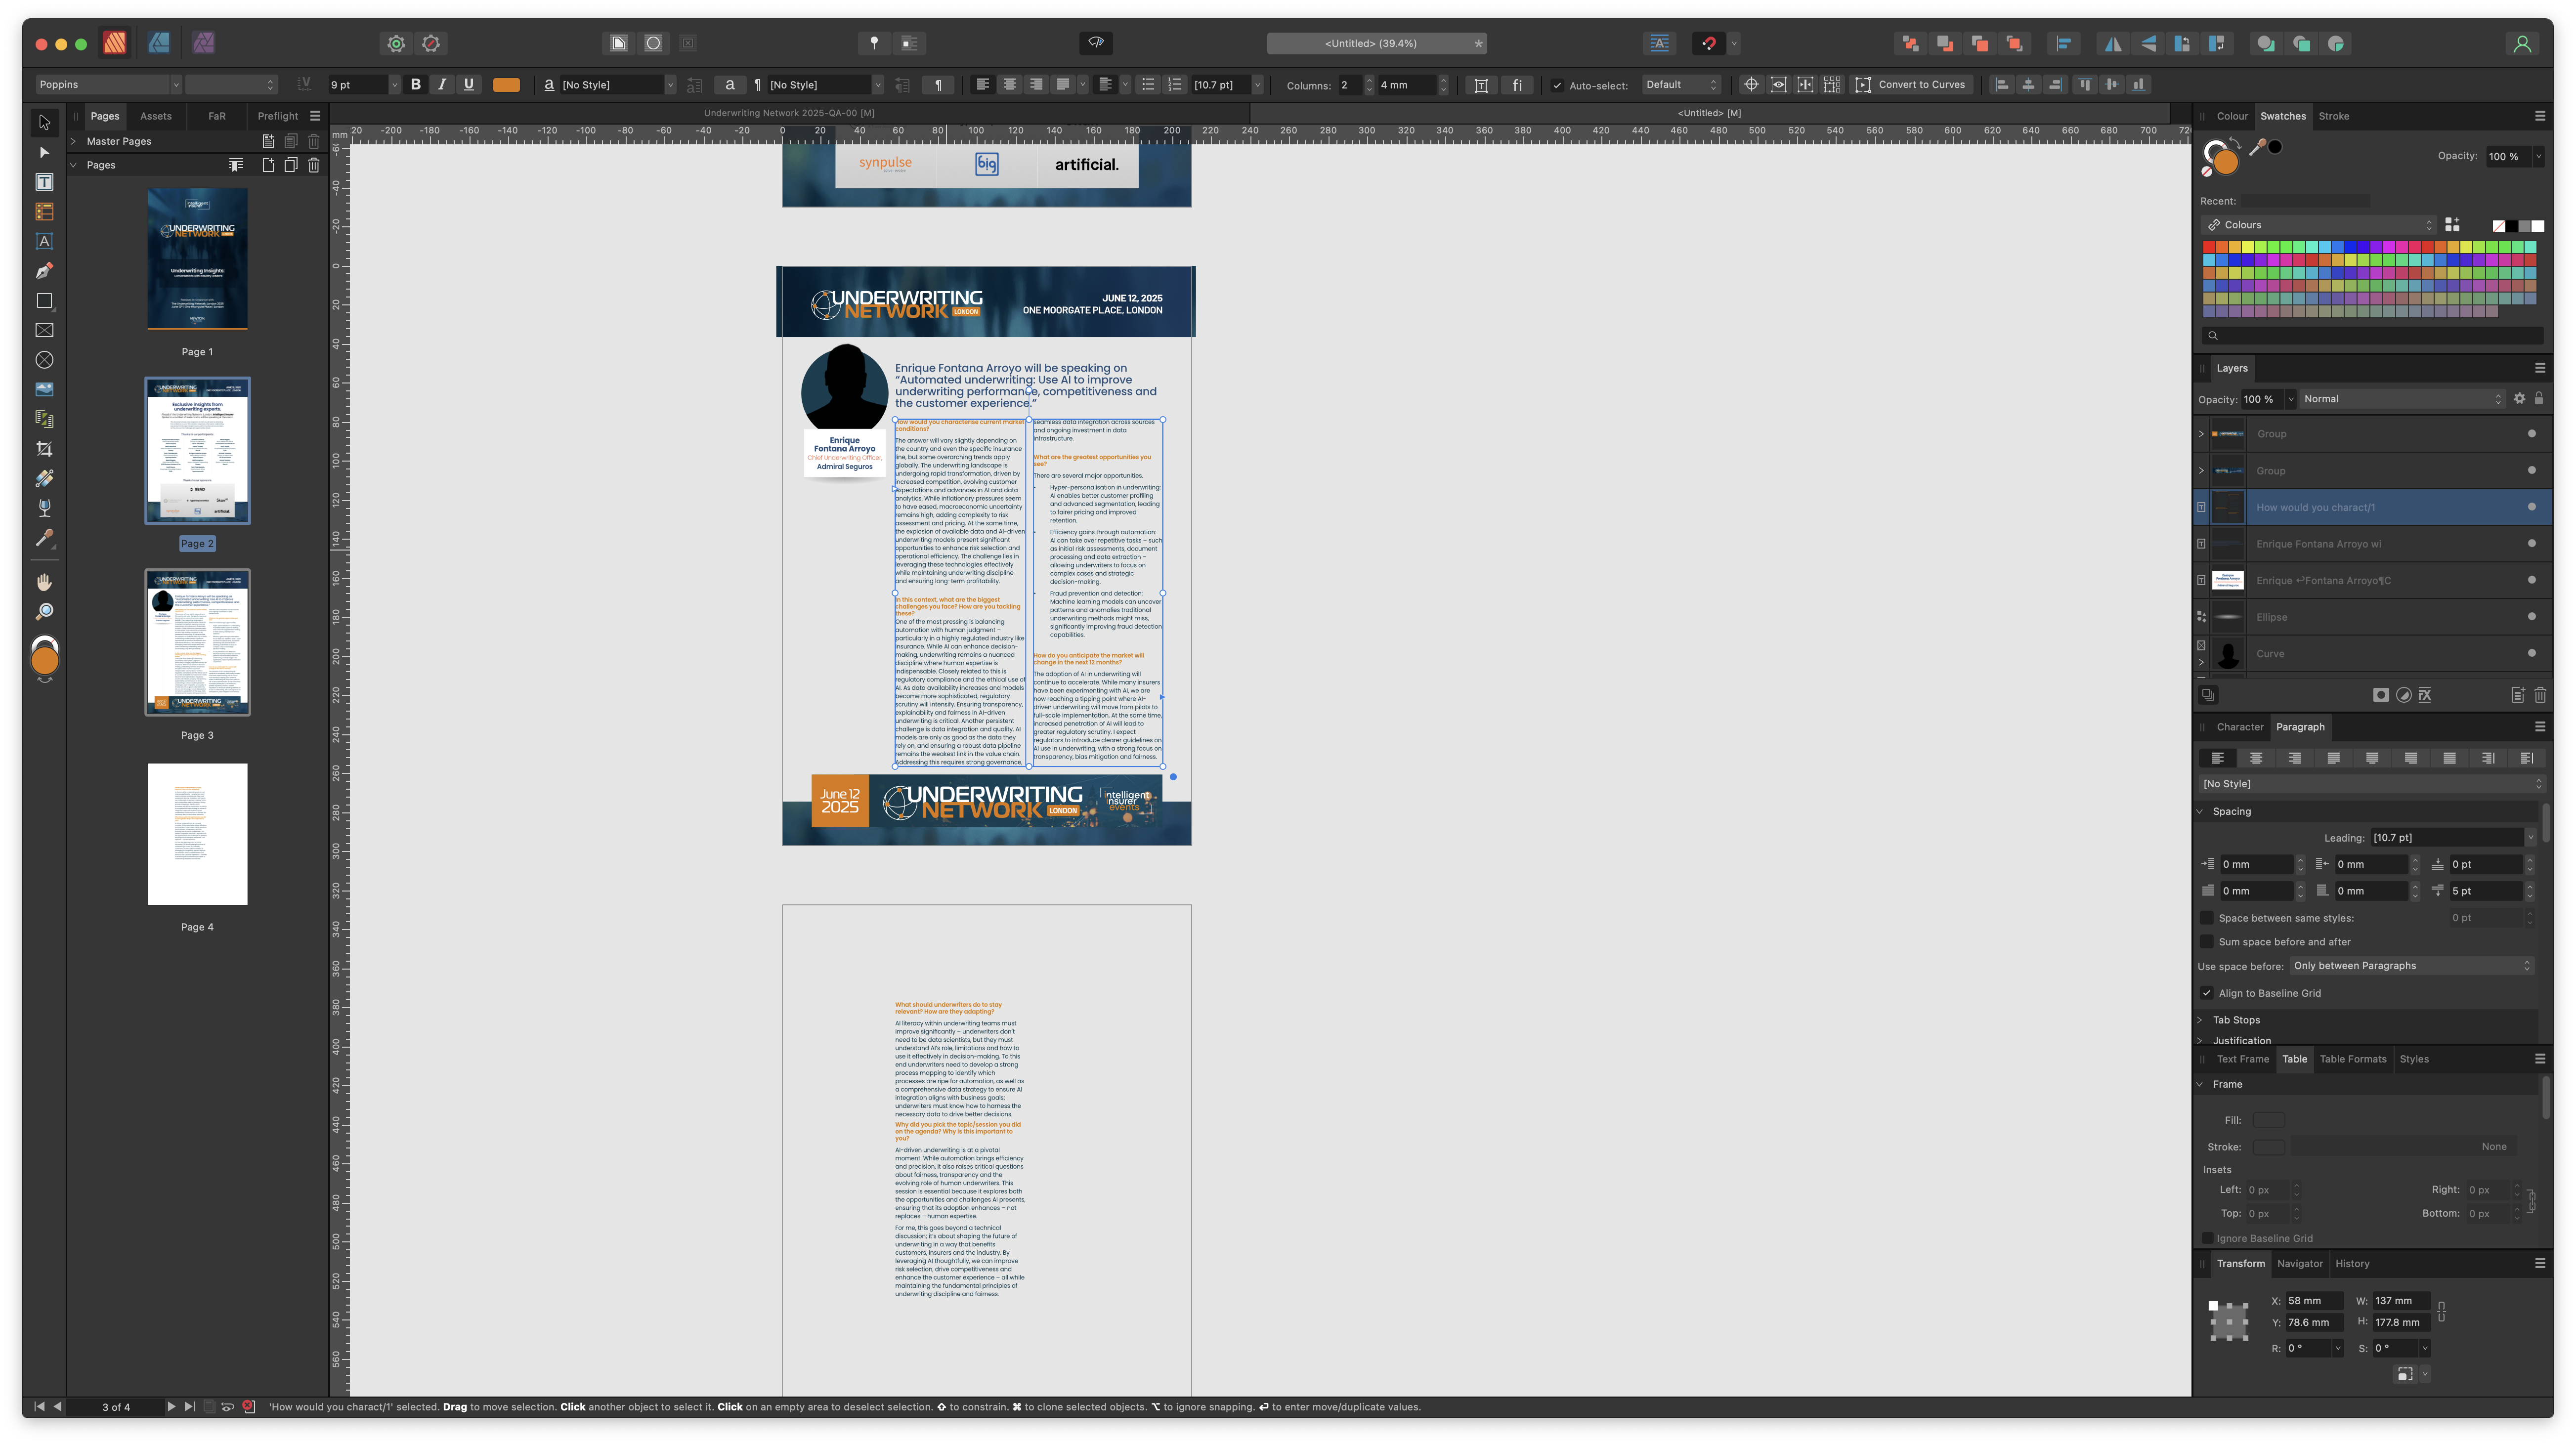Switch to the Text Frame tab
This screenshot has height=1444, width=2576.
2243,1059
